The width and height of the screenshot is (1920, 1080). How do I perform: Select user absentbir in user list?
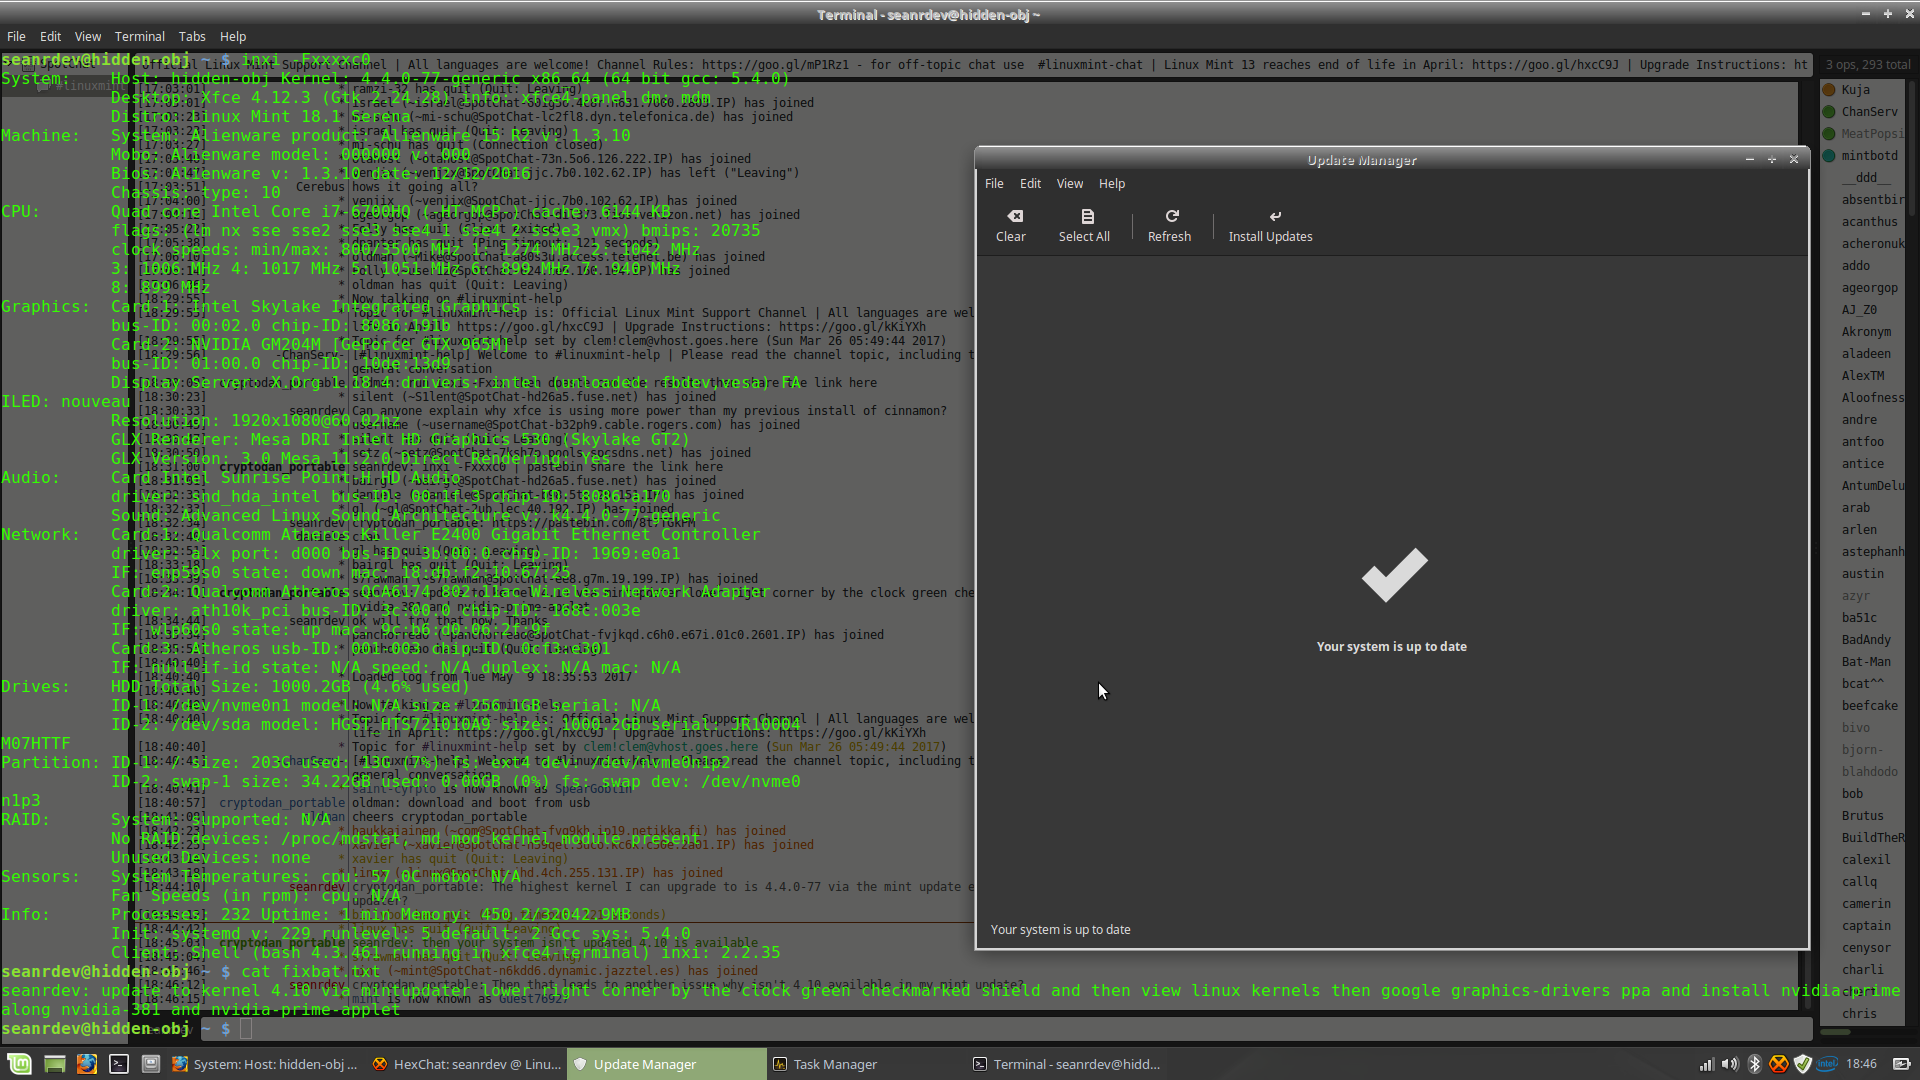tap(1863, 200)
